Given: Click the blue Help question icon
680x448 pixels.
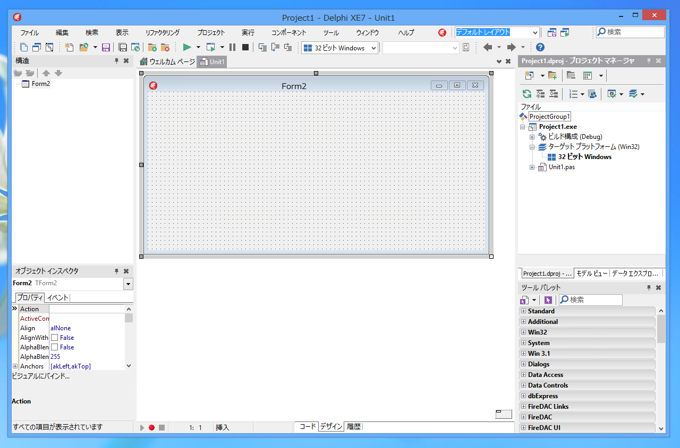Looking at the screenshot, I should [x=540, y=47].
